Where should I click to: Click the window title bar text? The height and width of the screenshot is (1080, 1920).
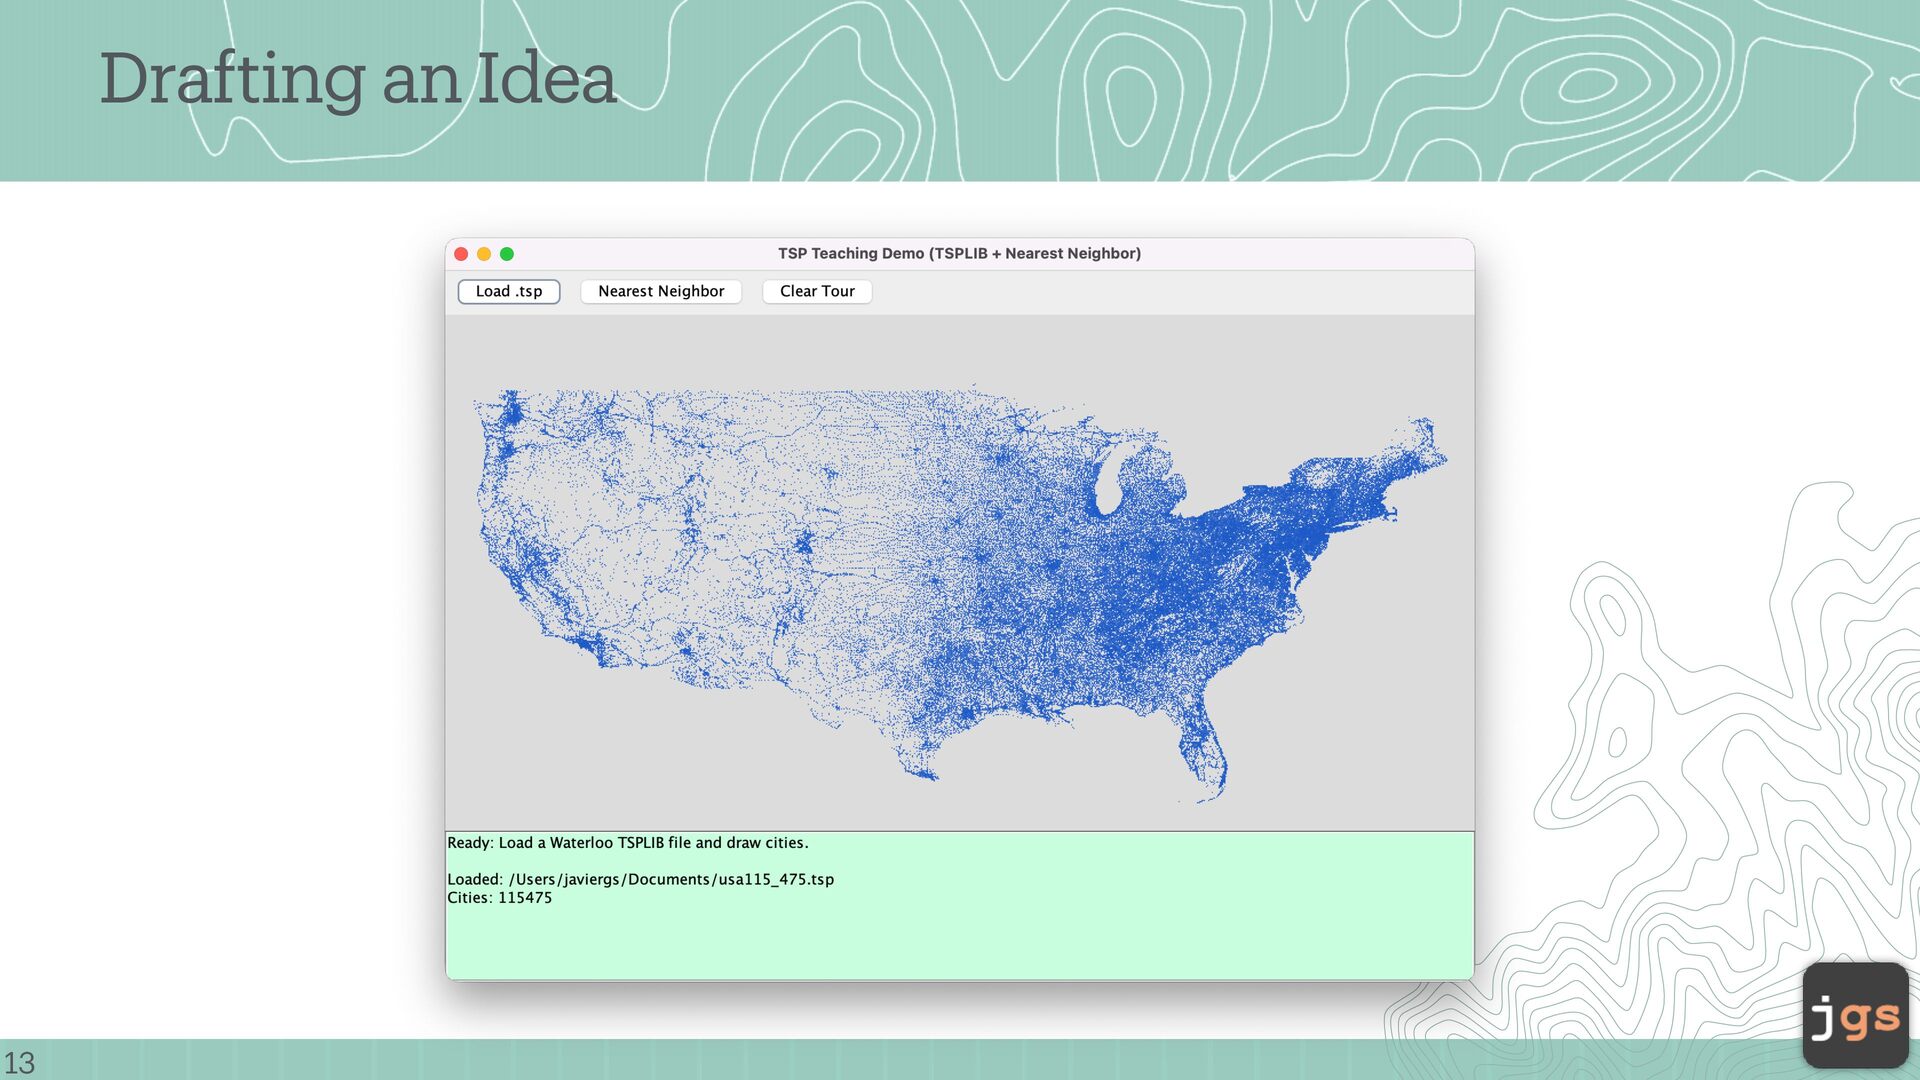click(x=959, y=254)
